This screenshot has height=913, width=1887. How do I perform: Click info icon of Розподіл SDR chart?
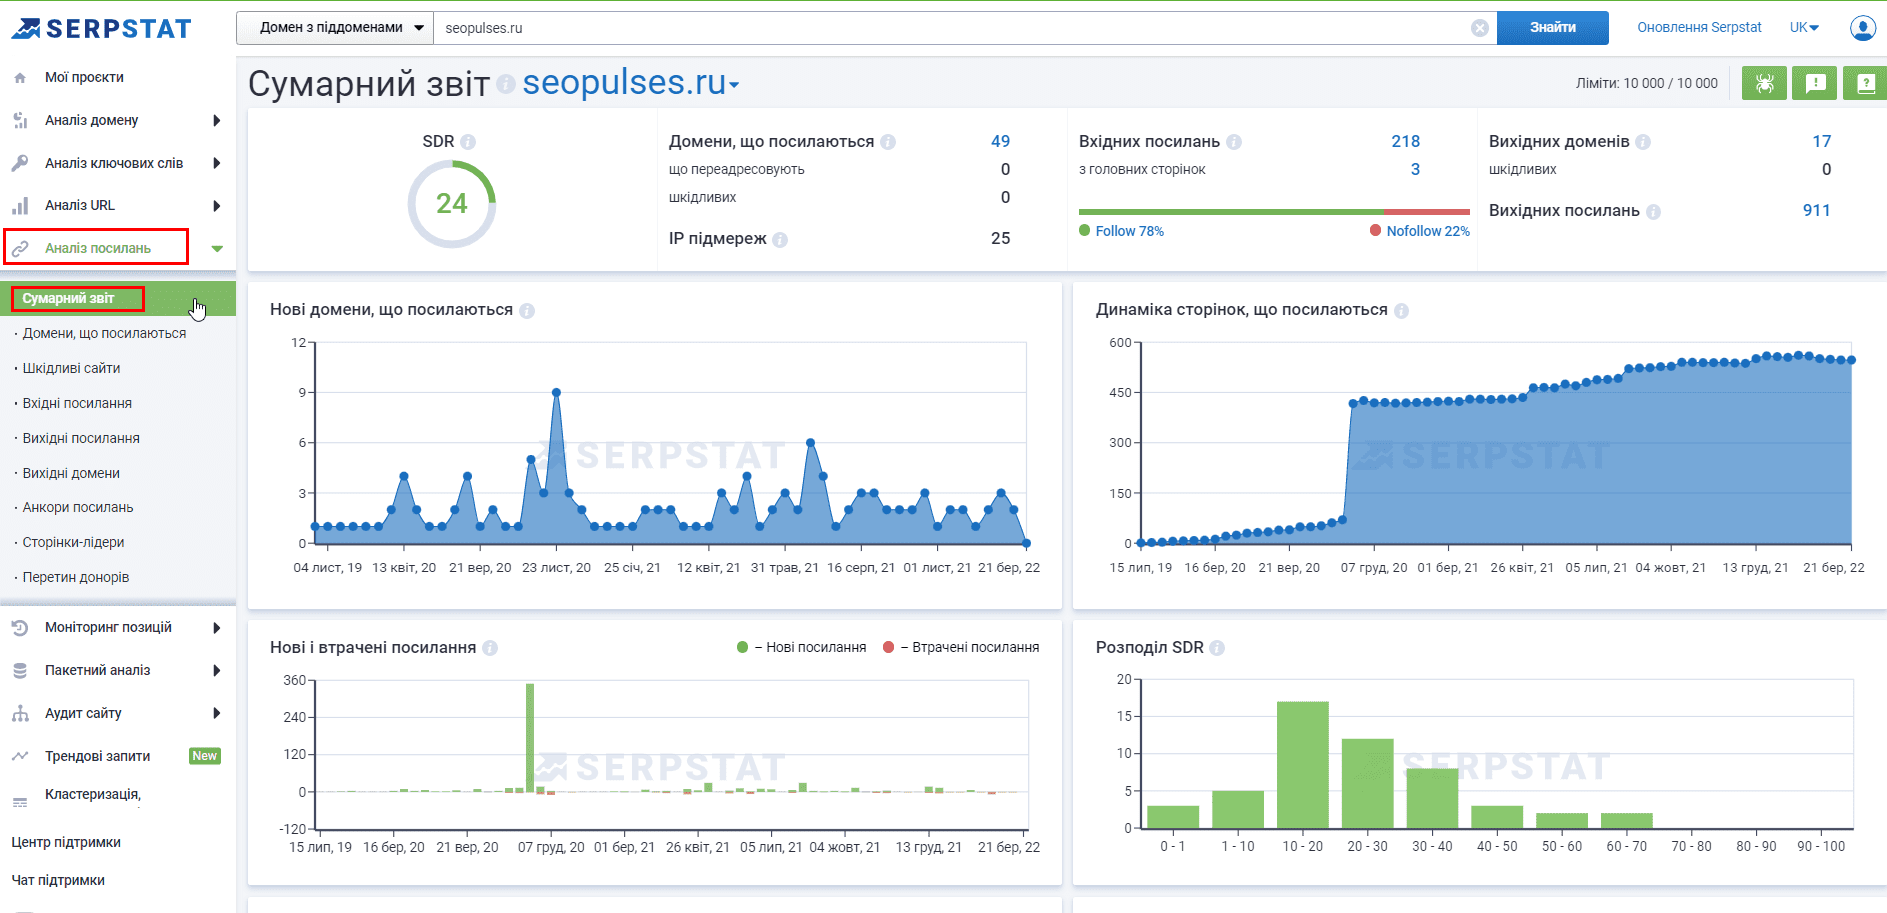(x=1217, y=648)
